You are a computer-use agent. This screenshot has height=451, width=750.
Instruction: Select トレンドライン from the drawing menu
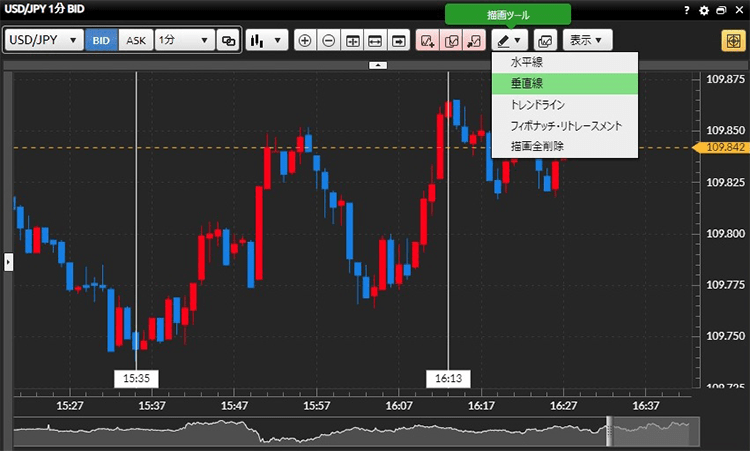click(565, 104)
